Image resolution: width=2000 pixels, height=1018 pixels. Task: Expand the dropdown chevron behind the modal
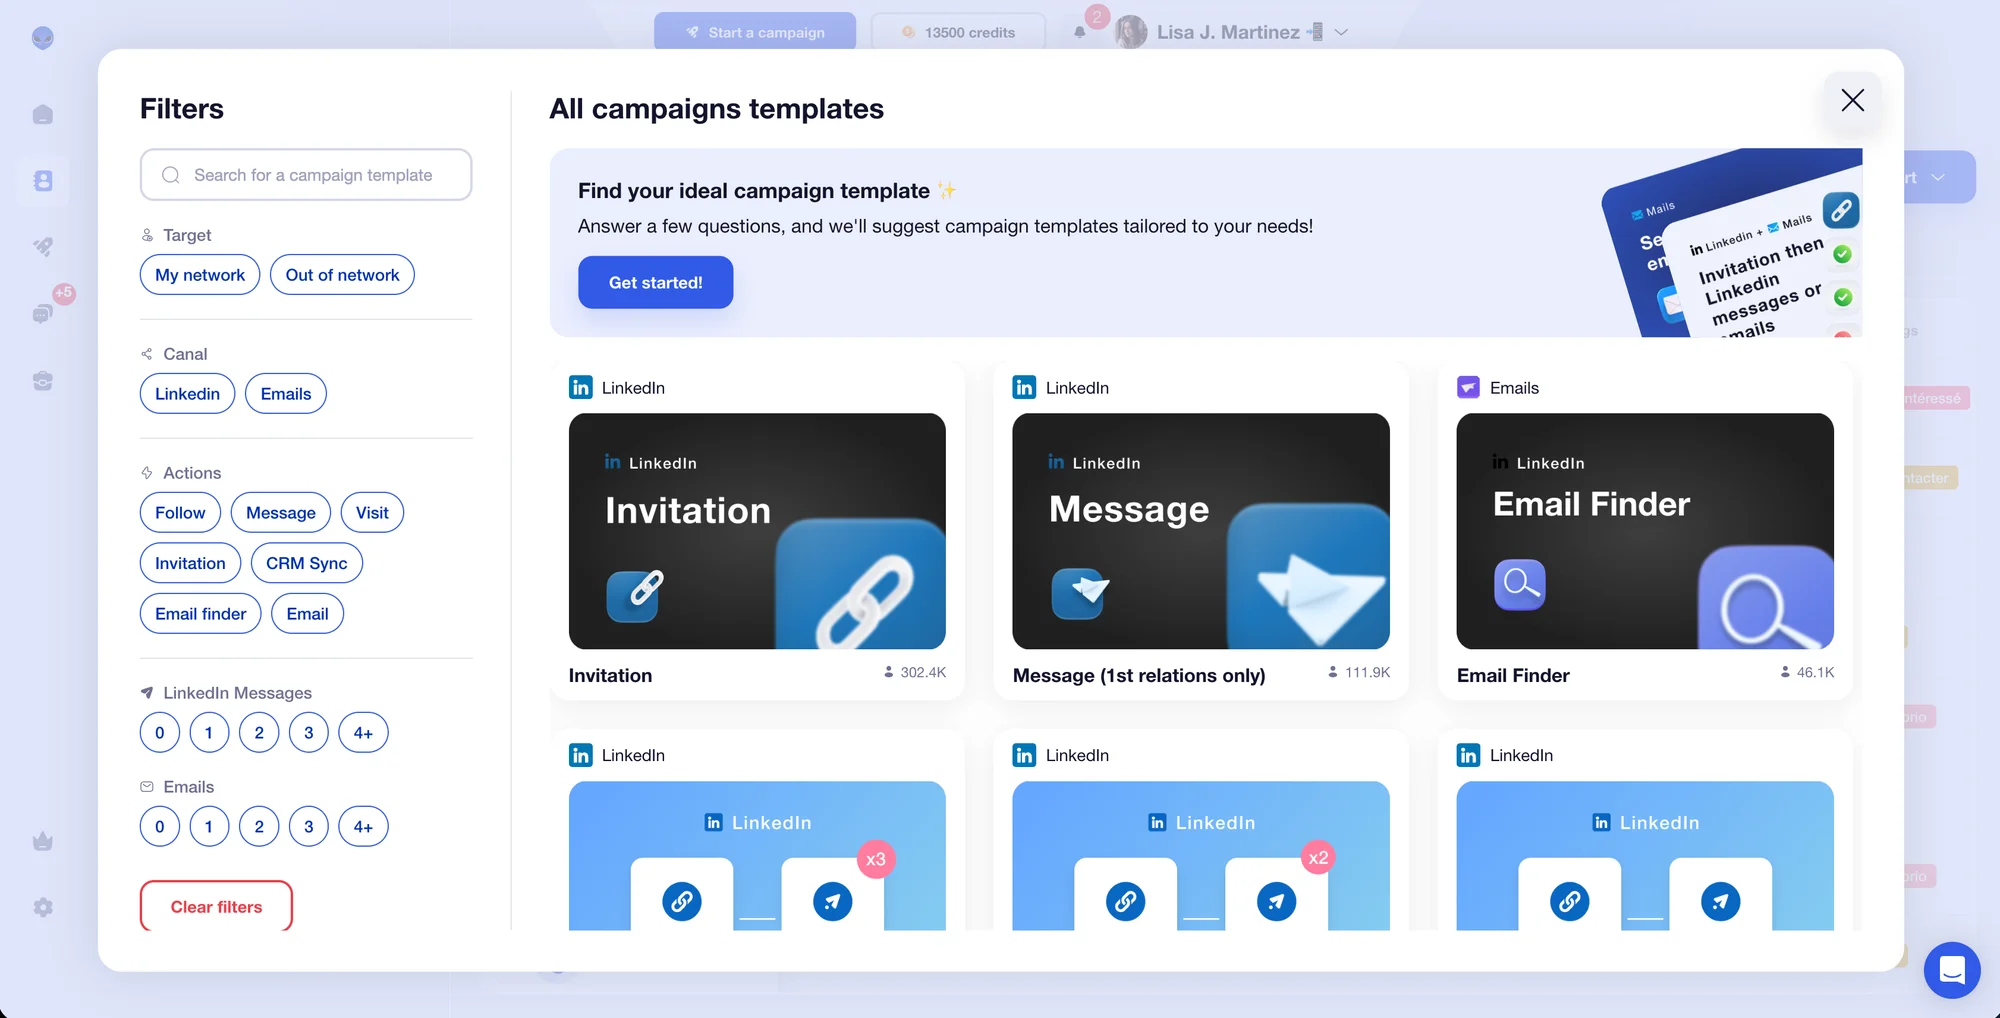pos(1938,177)
